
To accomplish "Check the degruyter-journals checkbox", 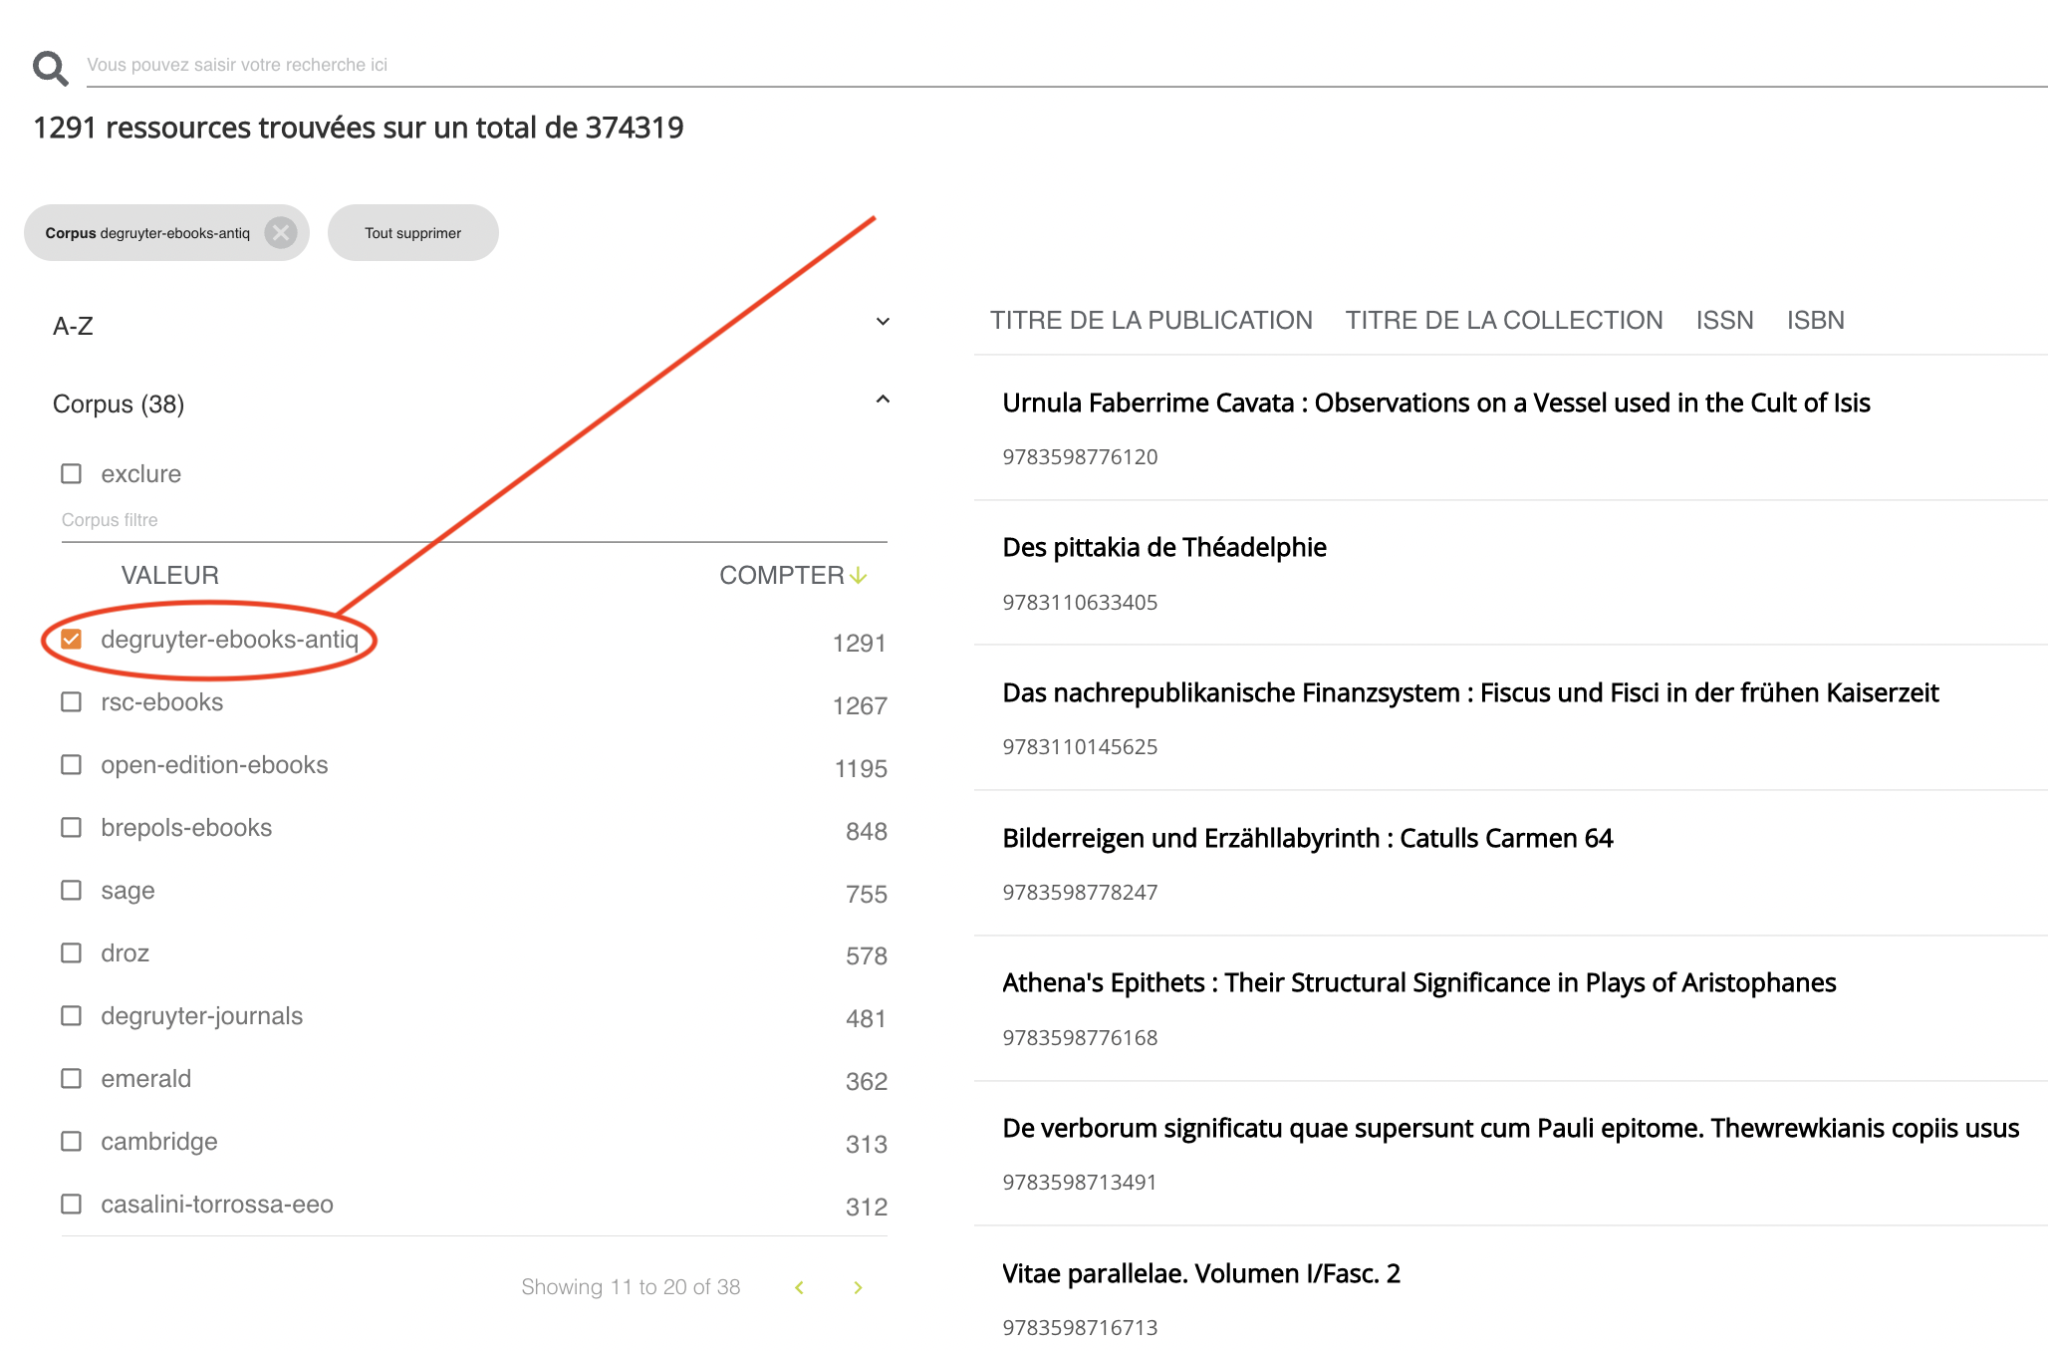I will tap(71, 1016).
